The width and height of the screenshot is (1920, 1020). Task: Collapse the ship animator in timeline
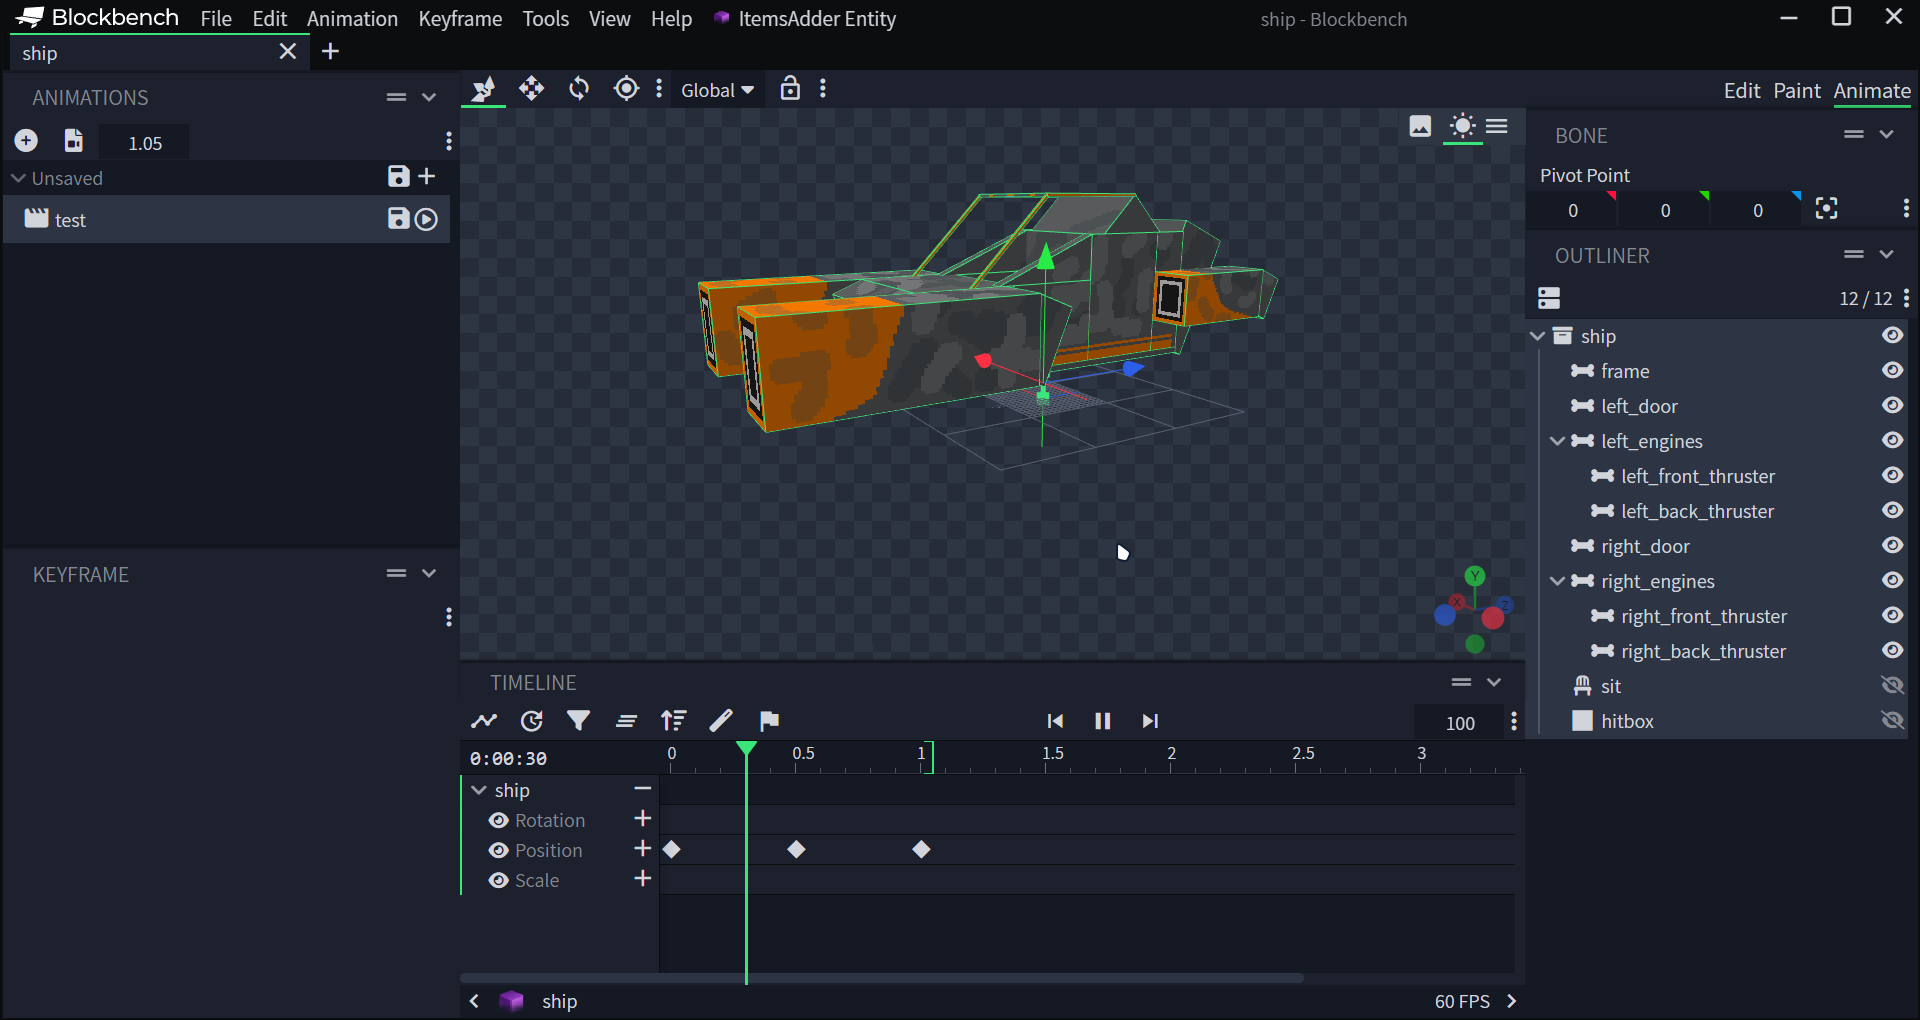point(479,791)
